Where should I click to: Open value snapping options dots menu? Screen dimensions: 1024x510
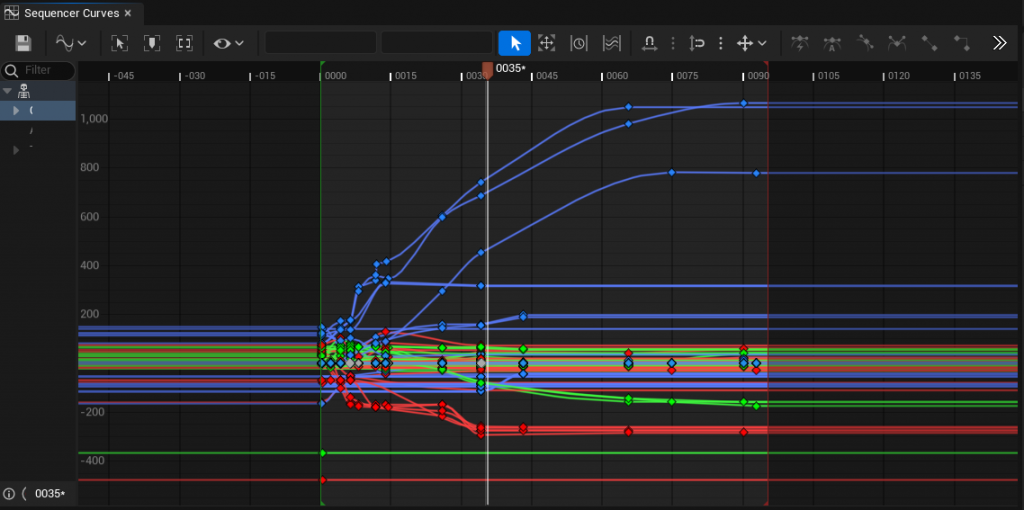click(720, 43)
